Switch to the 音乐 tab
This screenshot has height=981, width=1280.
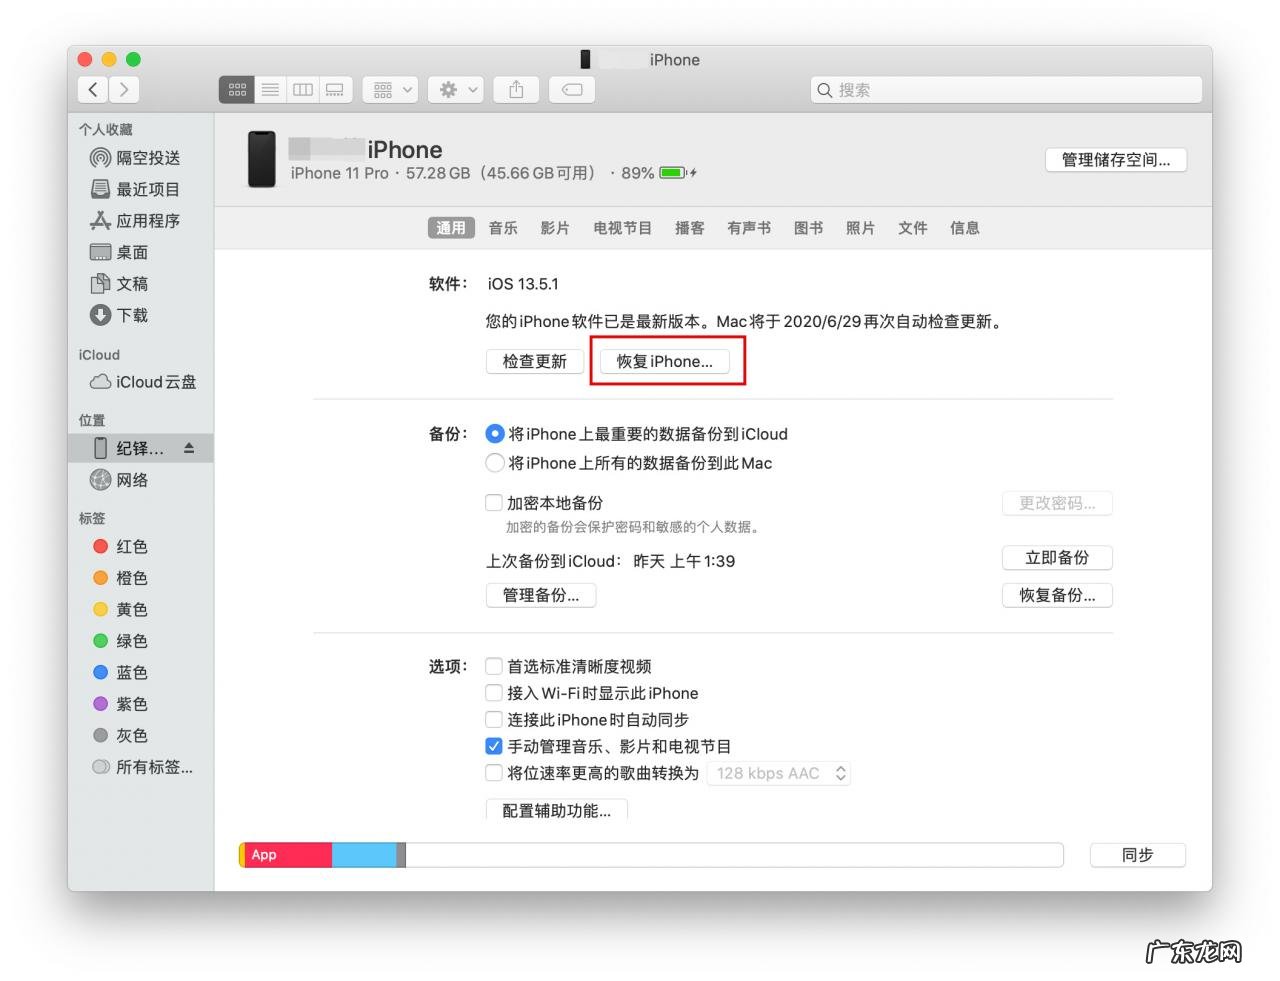(x=503, y=228)
